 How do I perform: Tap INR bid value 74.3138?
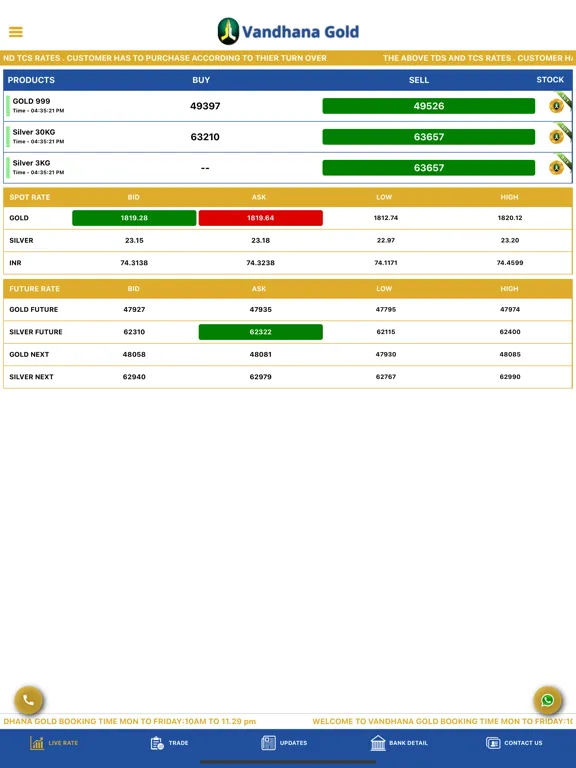tap(134, 263)
